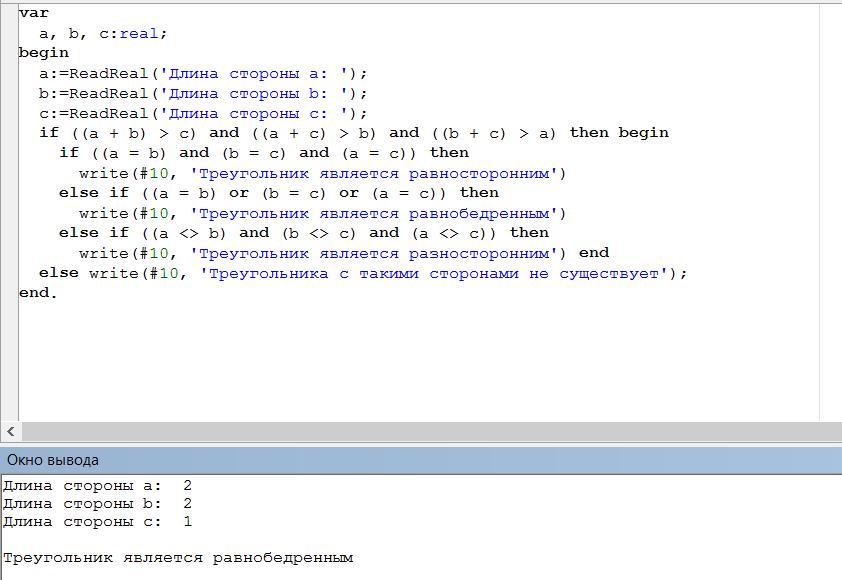Click output line 'Длина стороны b: 2'
Viewport: 842px width, 580px height.
click(97, 504)
